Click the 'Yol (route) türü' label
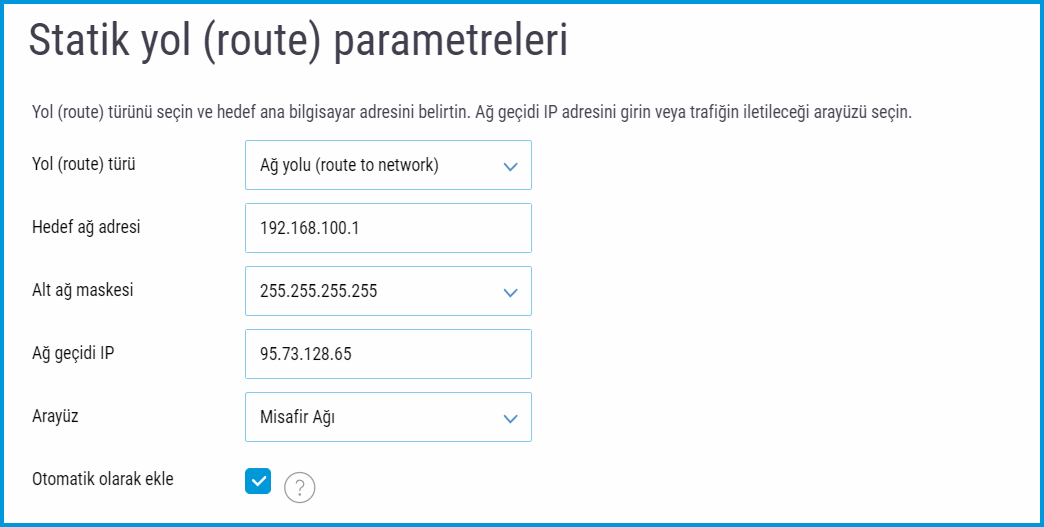This screenshot has width=1044, height=527. pos(84,164)
